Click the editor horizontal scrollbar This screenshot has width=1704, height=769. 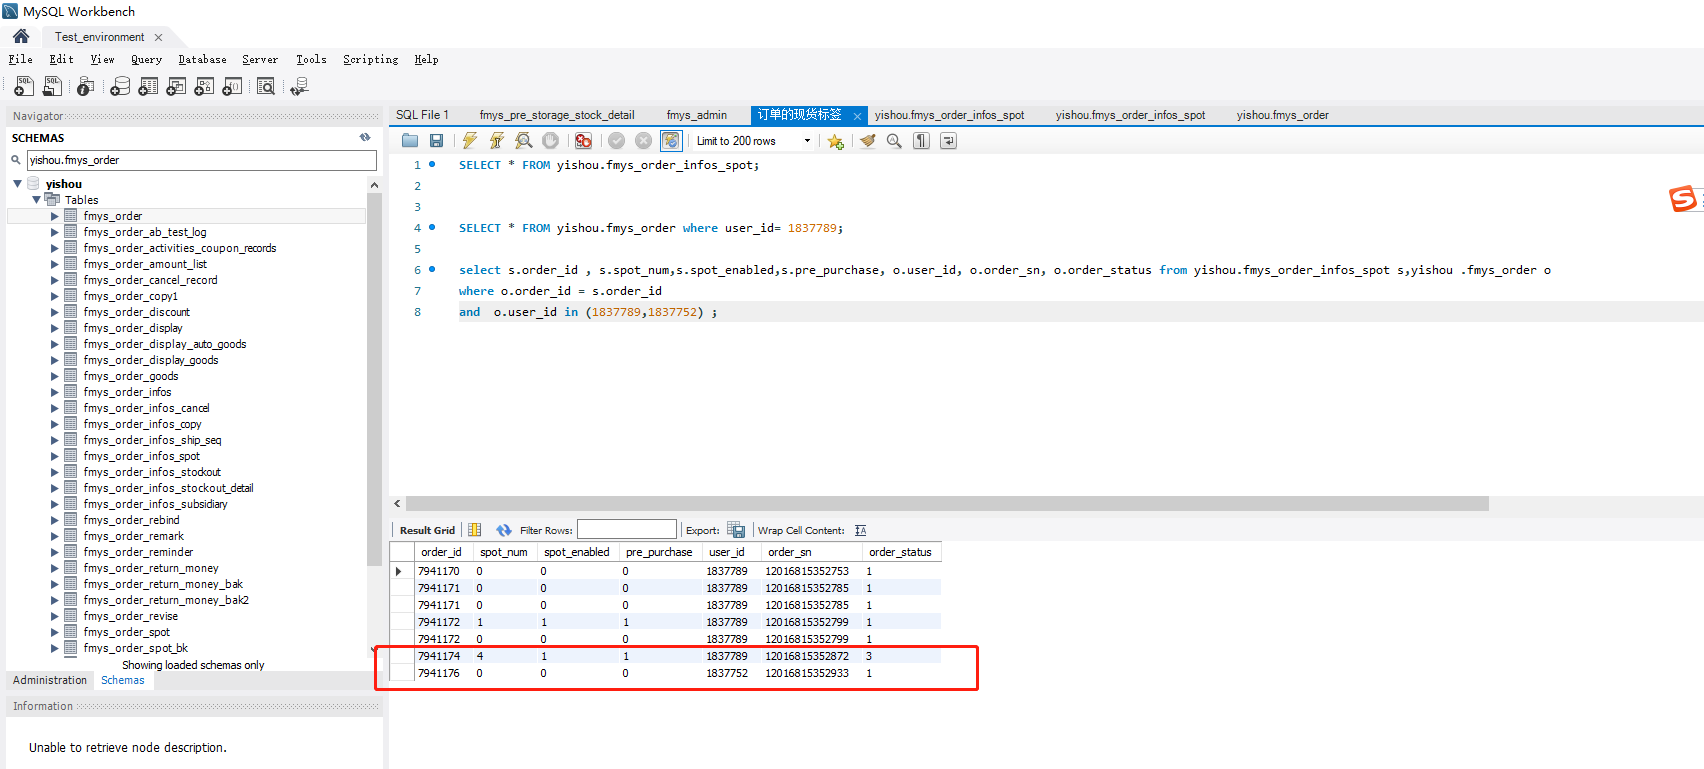tap(947, 504)
